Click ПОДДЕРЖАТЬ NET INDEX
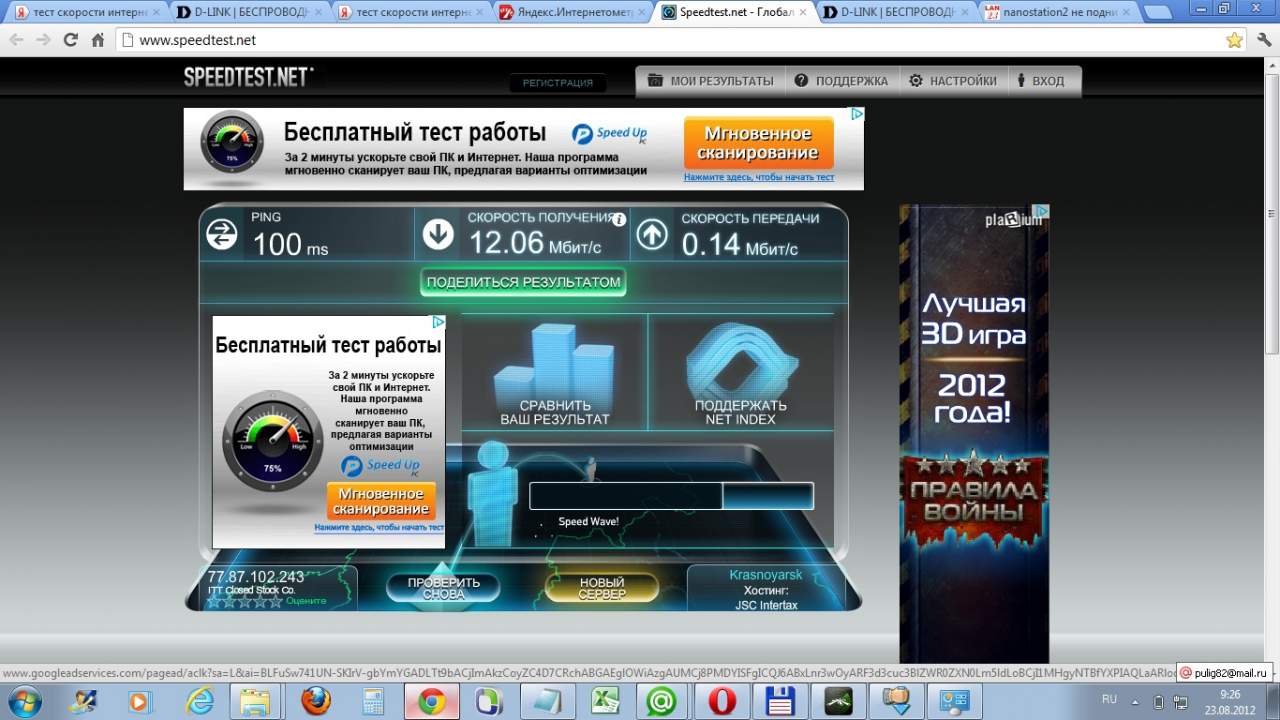 coord(741,371)
